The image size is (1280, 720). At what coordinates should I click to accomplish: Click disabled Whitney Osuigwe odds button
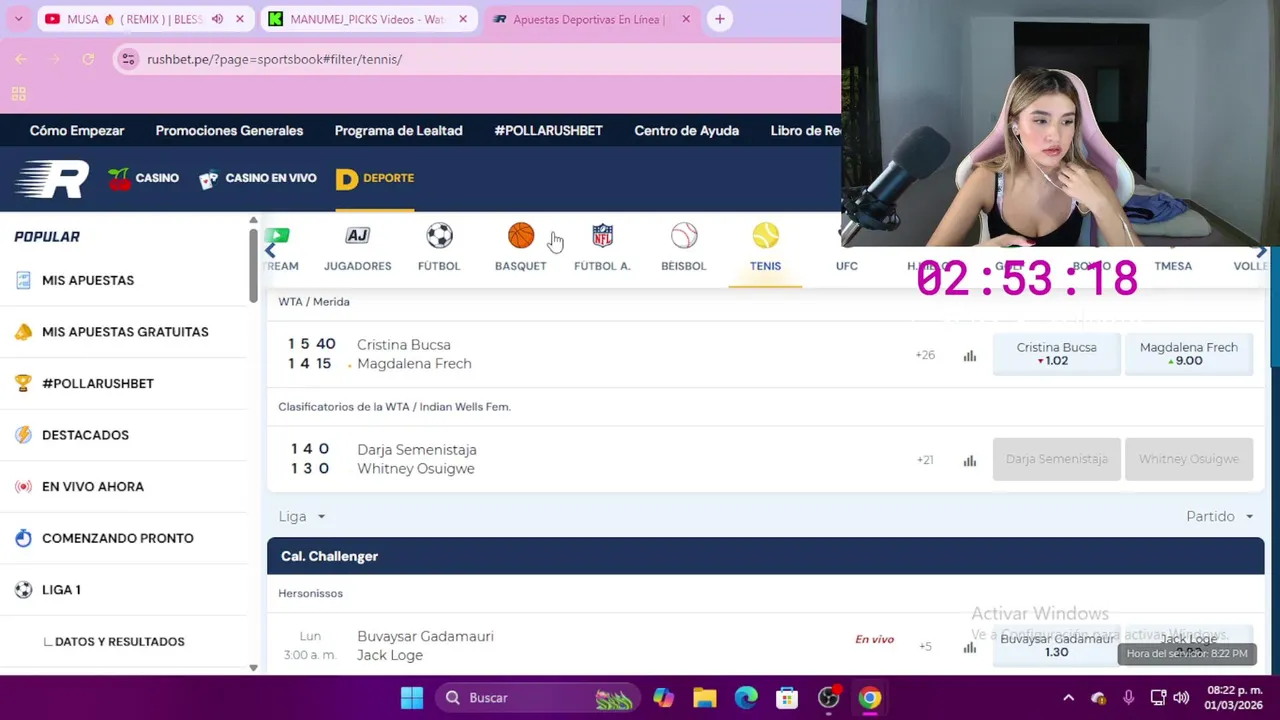click(1189, 459)
